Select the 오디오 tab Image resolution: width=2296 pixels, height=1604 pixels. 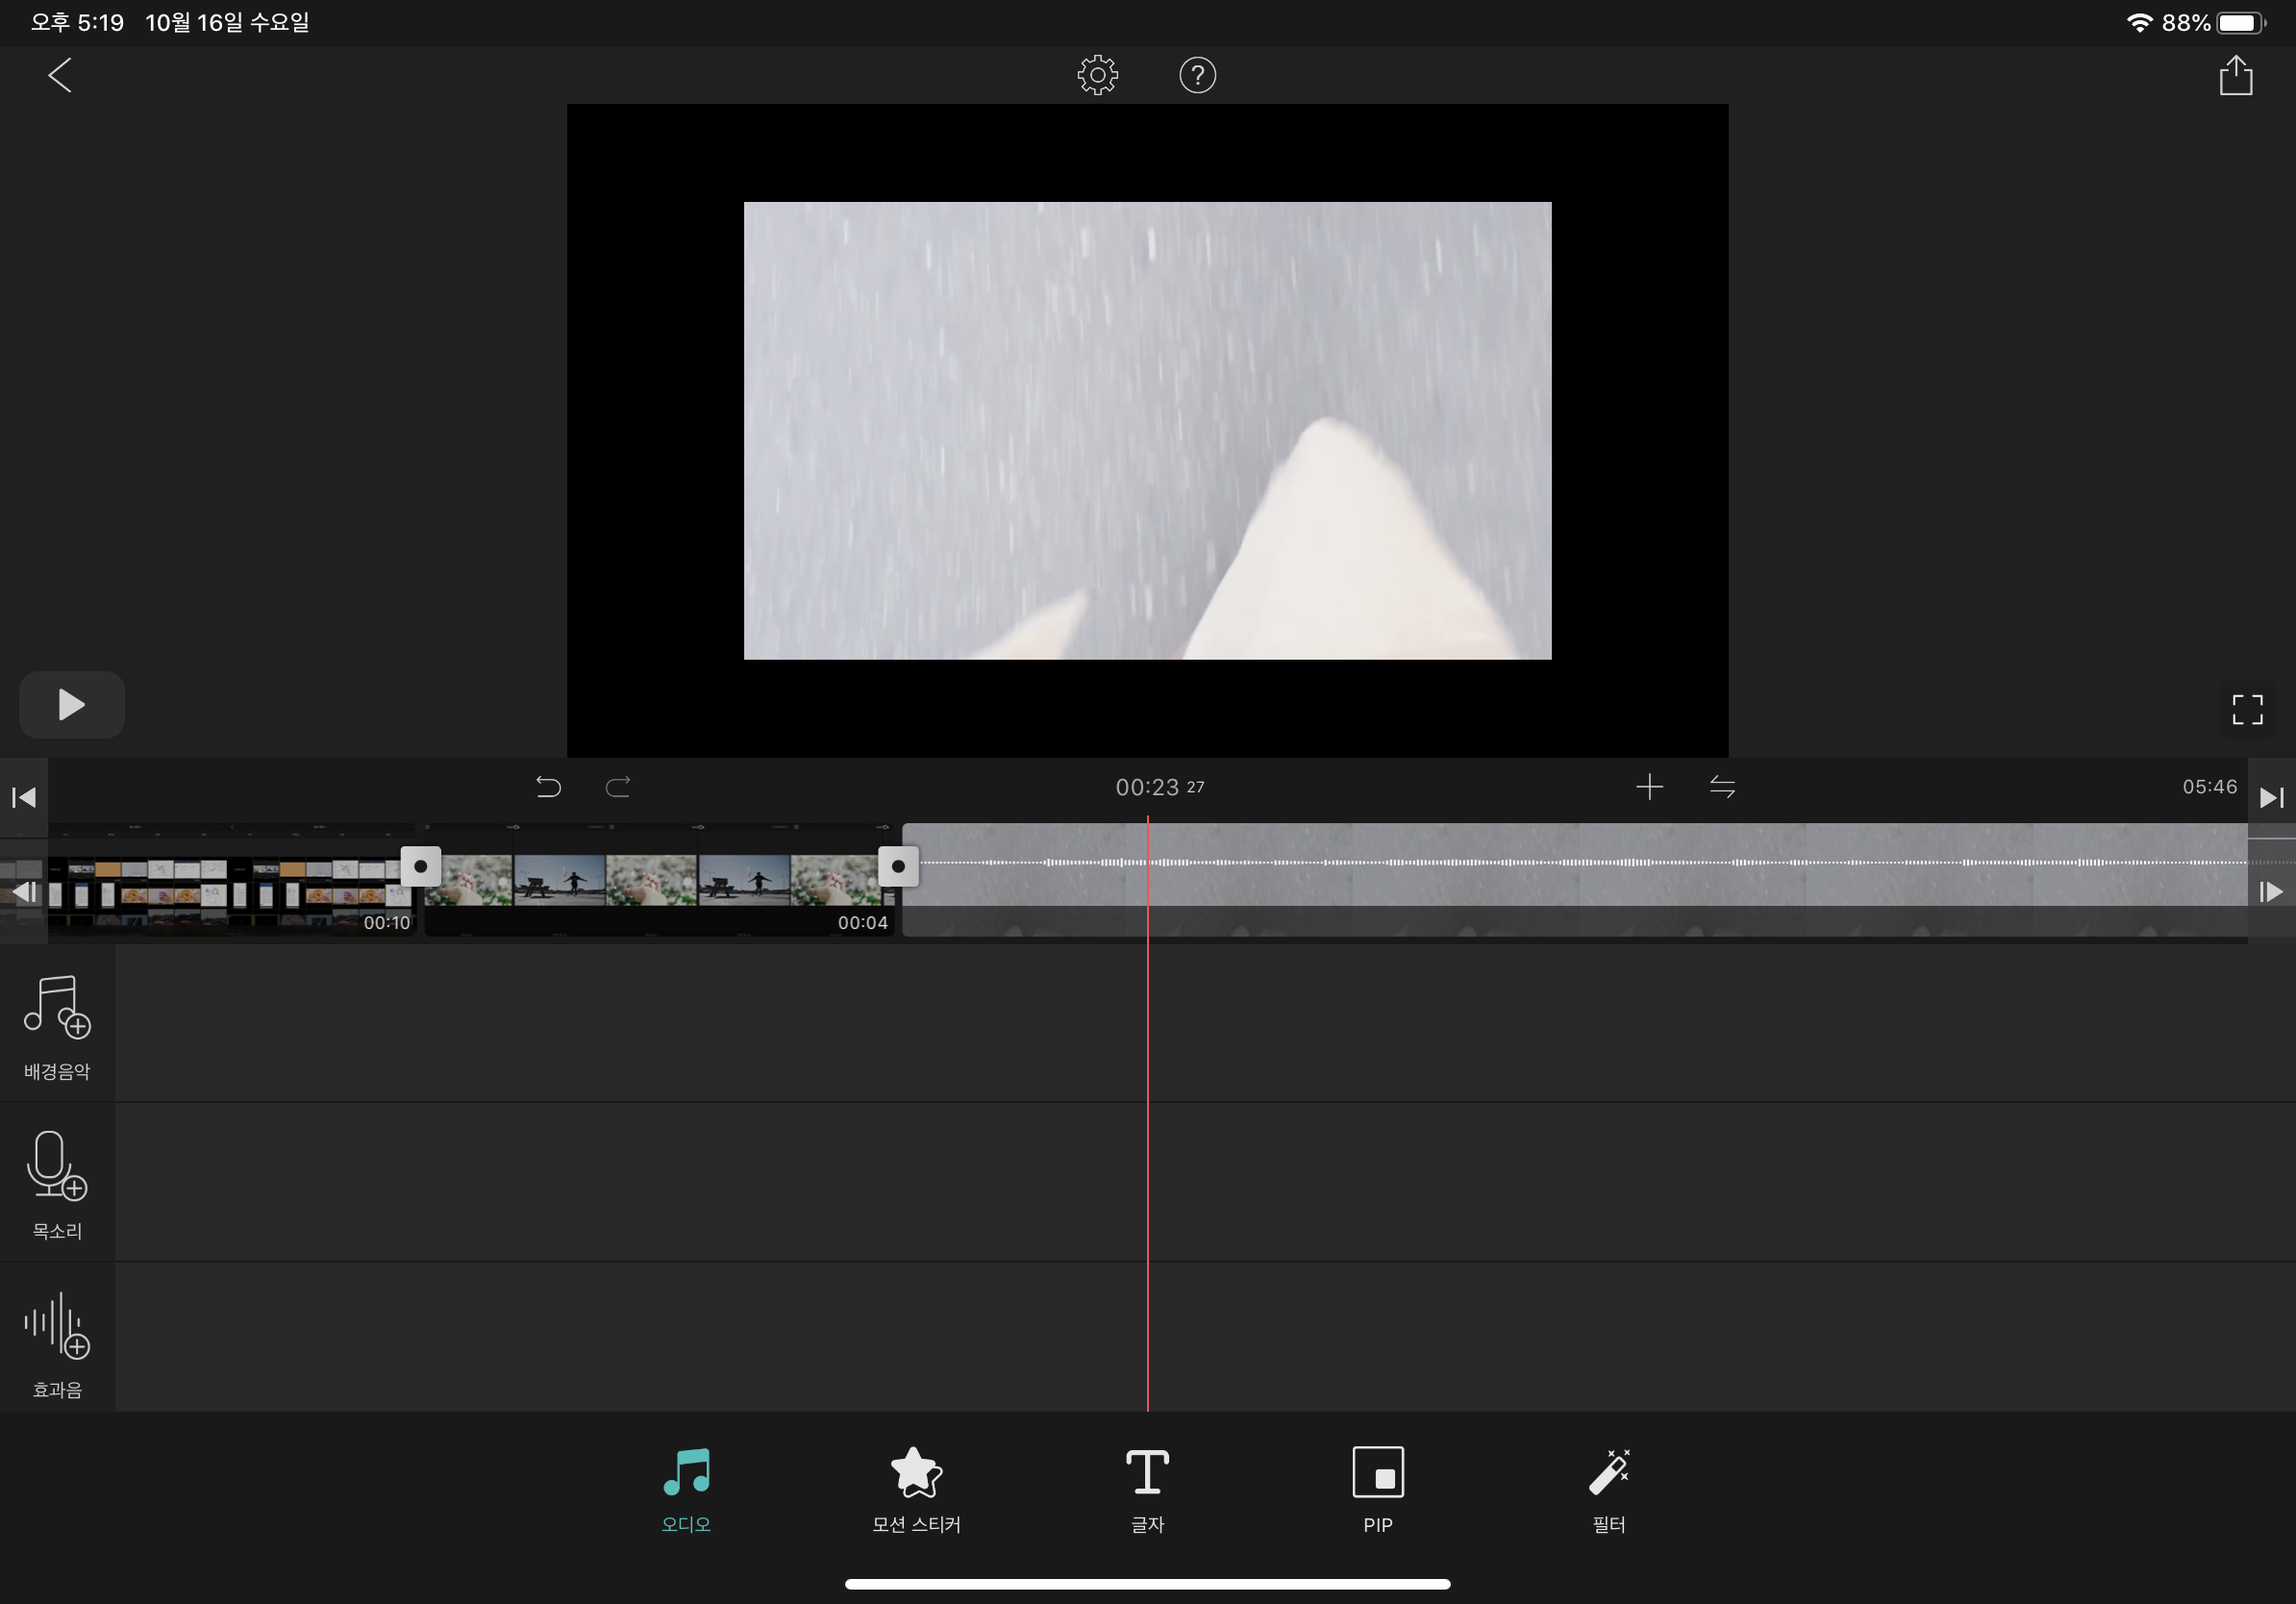tap(686, 1490)
